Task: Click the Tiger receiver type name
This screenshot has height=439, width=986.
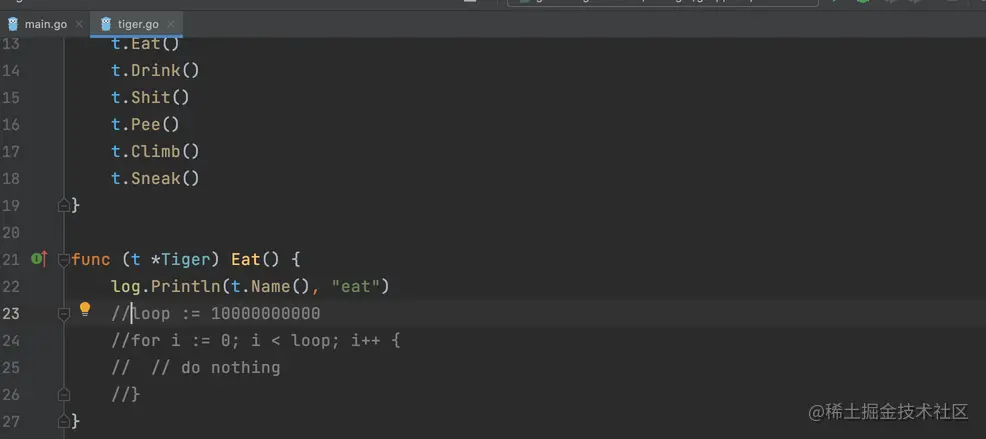Action: 186,259
